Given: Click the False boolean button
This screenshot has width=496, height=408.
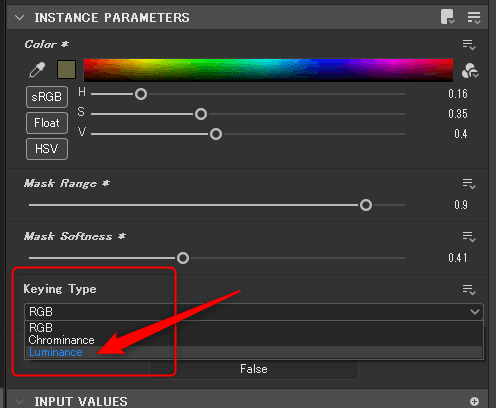Looking at the screenshot, I should [x=254, y=369].
